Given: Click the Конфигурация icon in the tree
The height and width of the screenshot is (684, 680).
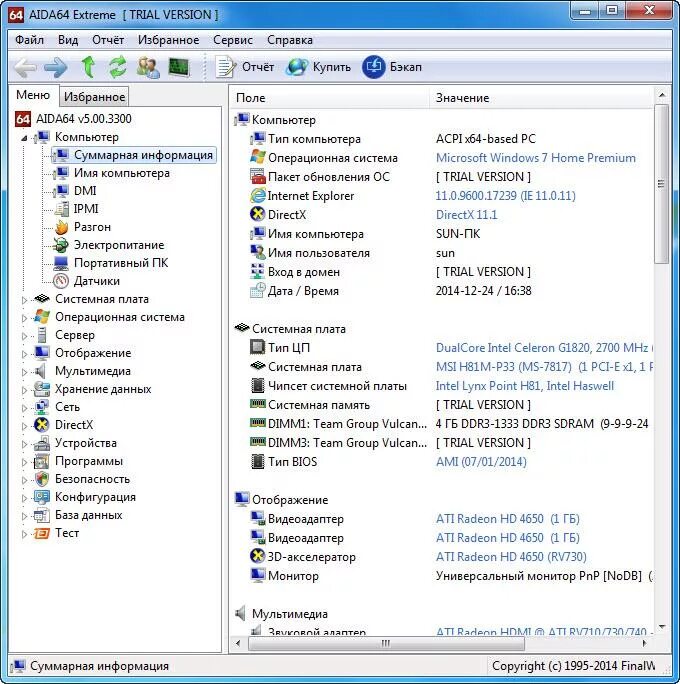Looking at the screenshot, I should [42, 497].
